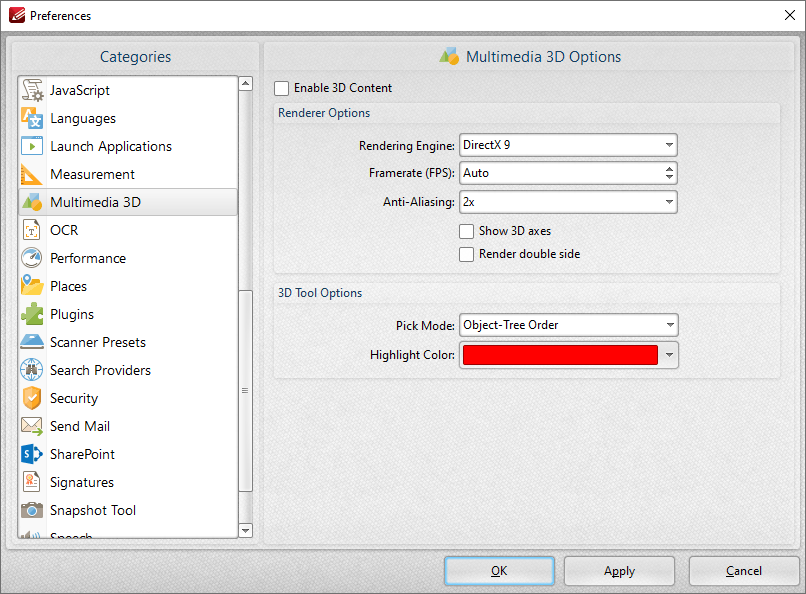Open the Send Mail category
This screenshot has height=594, width=806.
pos(129,426)
